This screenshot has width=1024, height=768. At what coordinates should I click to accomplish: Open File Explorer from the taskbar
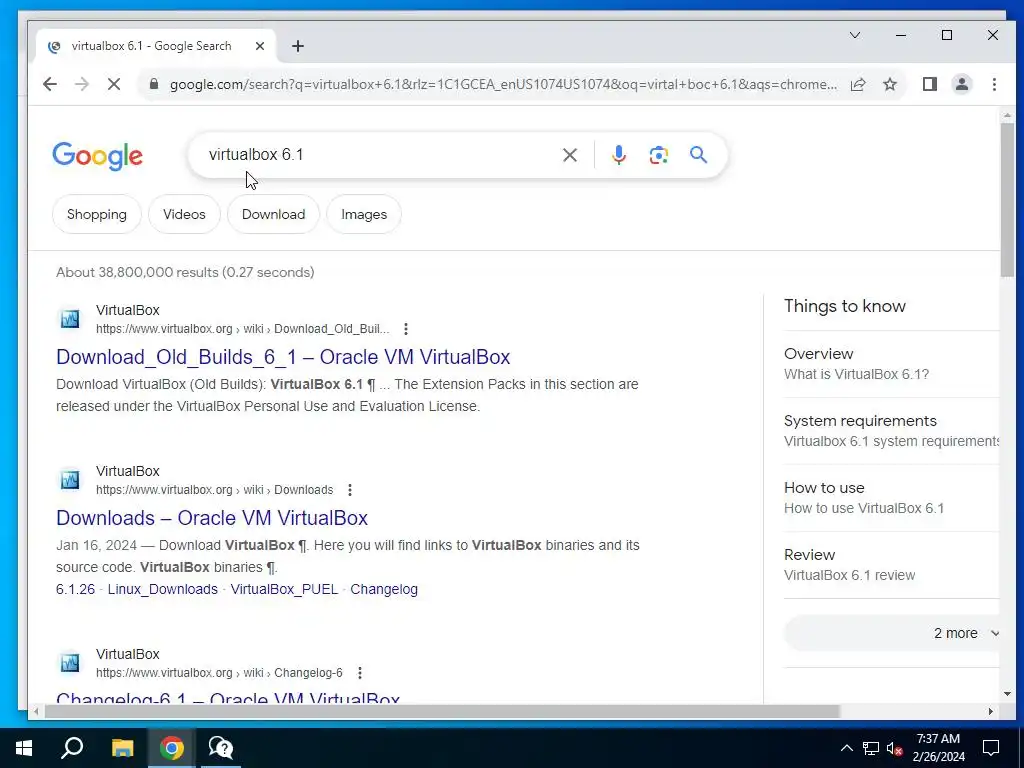122,748
